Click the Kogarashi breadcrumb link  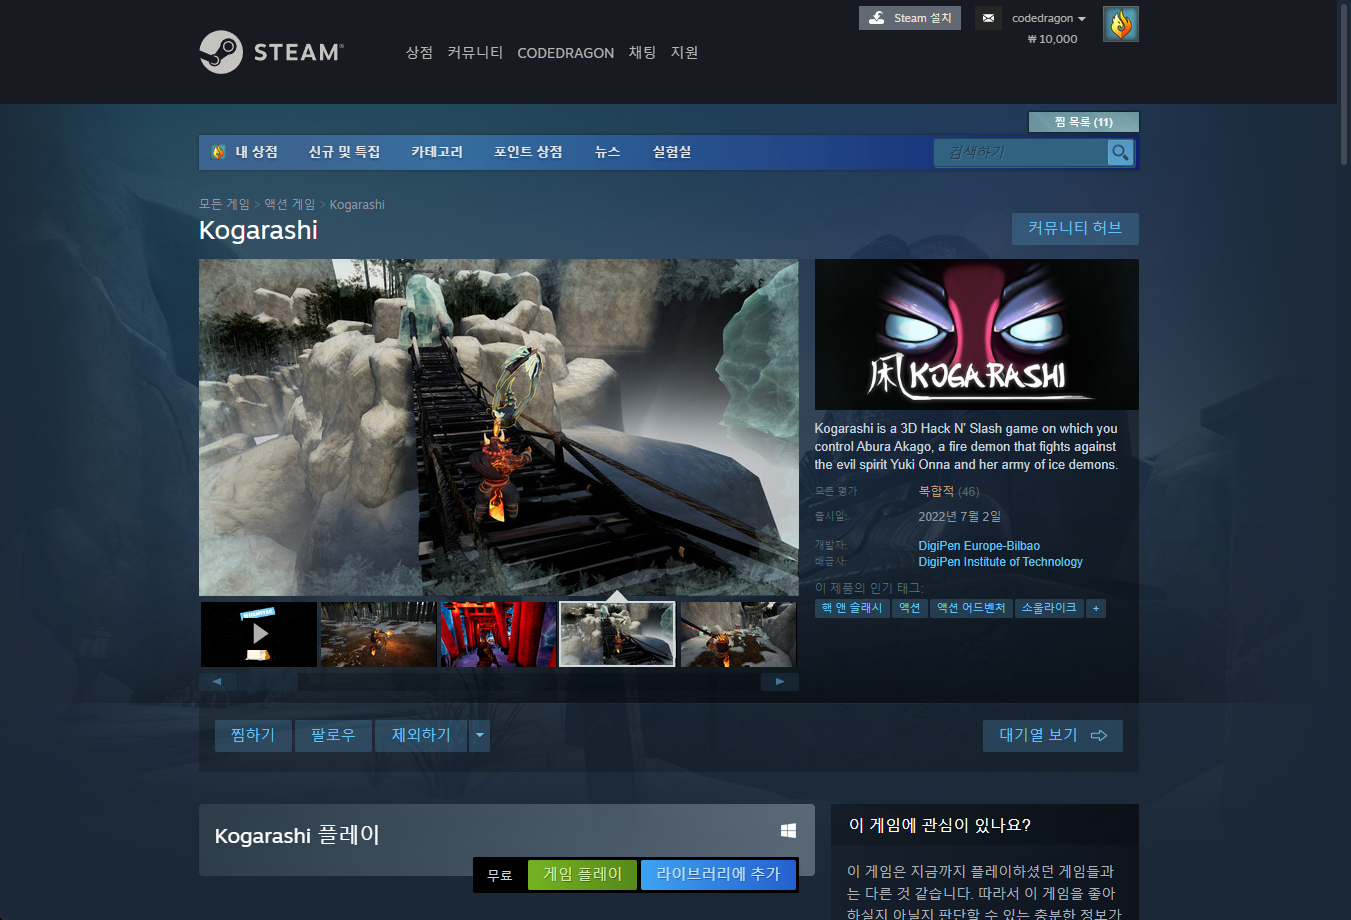[x=357, y=204]
